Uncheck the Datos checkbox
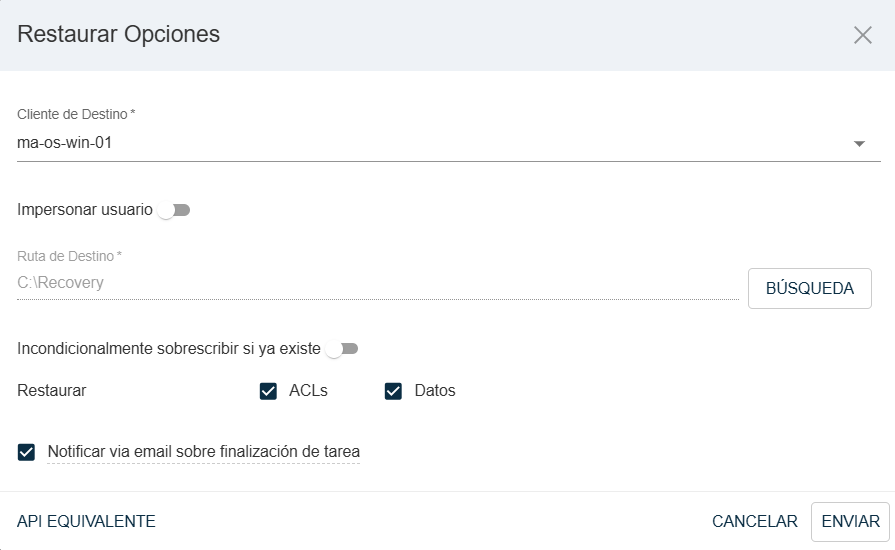This screenshot has width=895, height=550. pos(393,391)
